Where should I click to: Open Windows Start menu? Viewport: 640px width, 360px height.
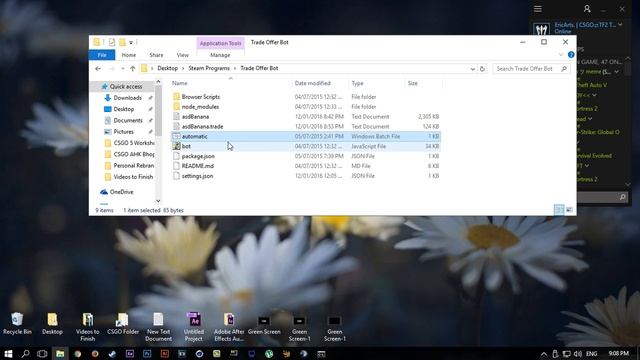pos(8,353)
